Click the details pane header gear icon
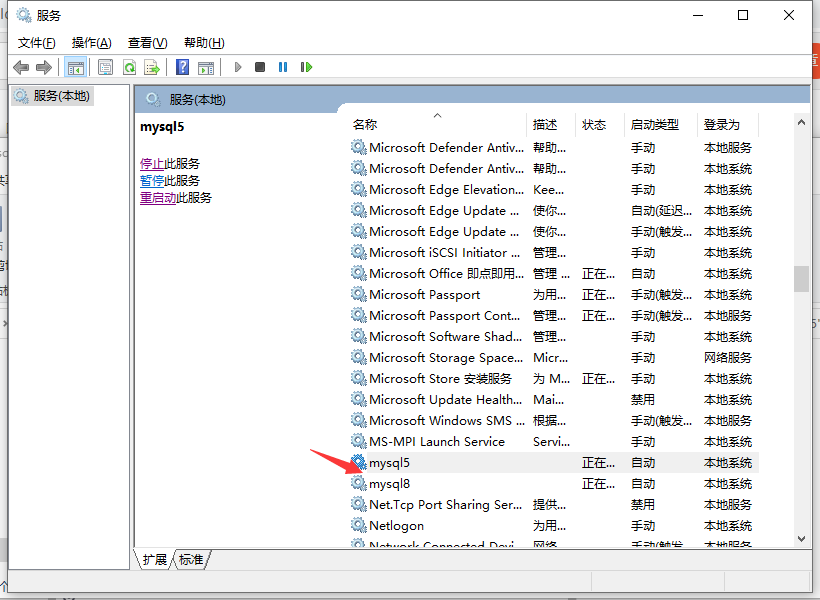 click(x=153, y=99)
